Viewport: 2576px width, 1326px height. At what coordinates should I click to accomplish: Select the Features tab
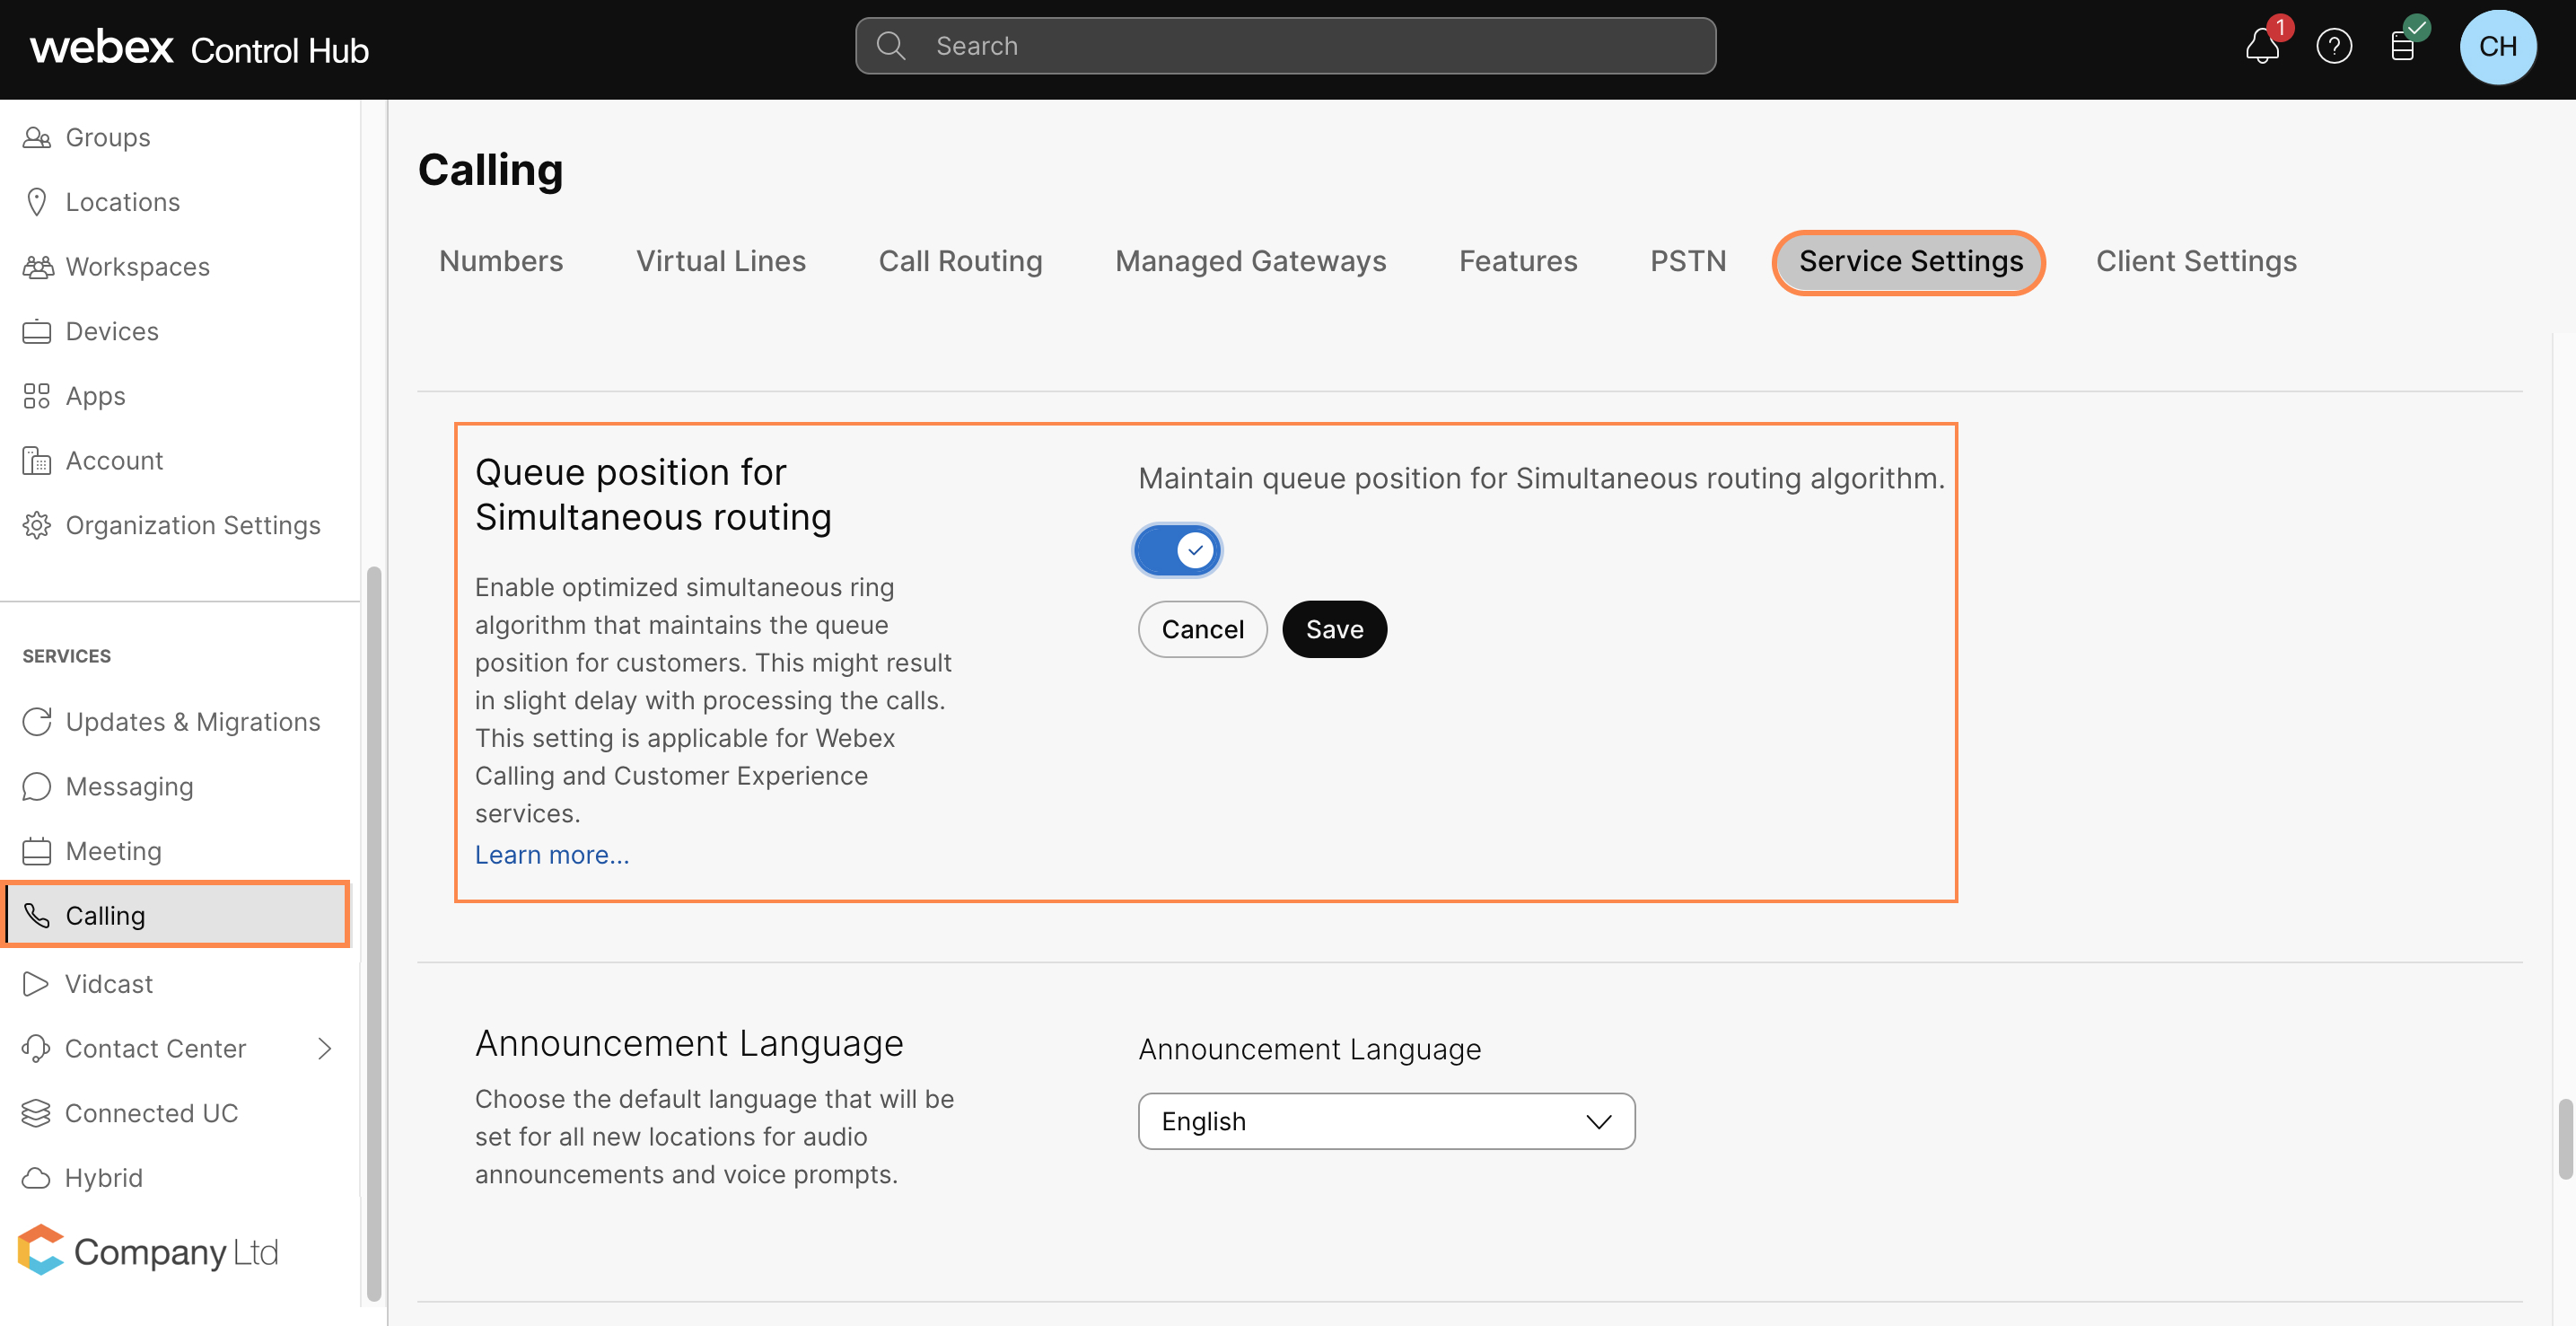pos(1516,260)
